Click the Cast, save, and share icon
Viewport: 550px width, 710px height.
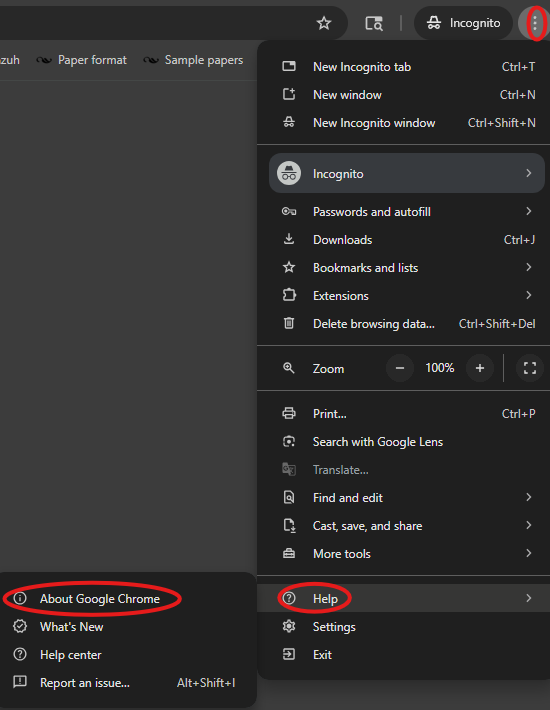[289, 525]
